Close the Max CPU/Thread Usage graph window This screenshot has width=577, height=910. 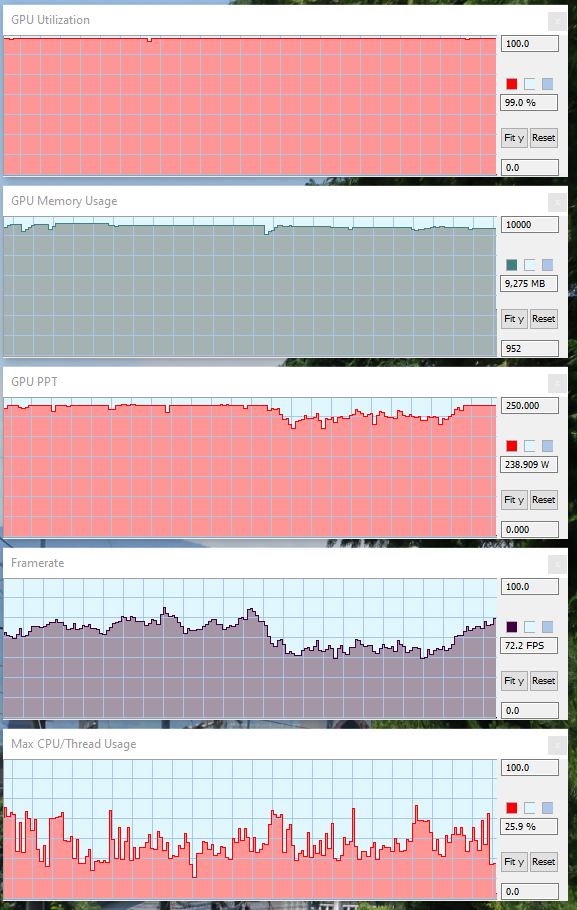coord(557,746)
